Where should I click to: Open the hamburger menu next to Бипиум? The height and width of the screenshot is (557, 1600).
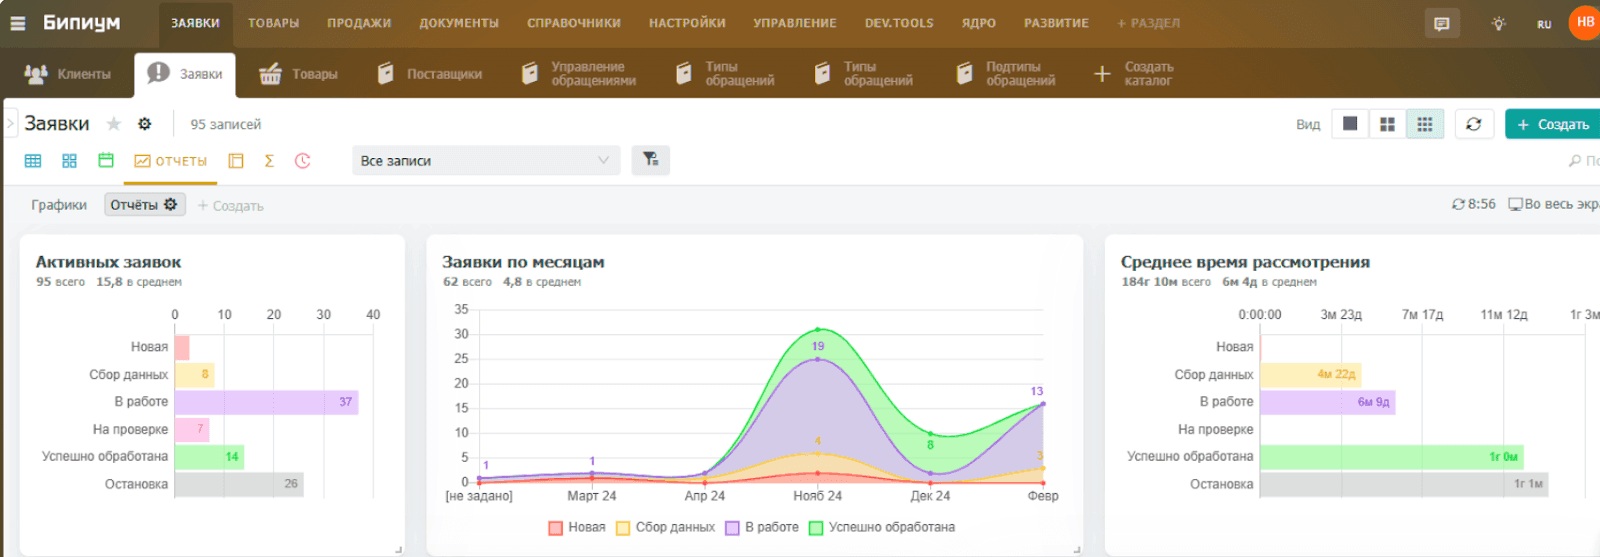[18, 23]
